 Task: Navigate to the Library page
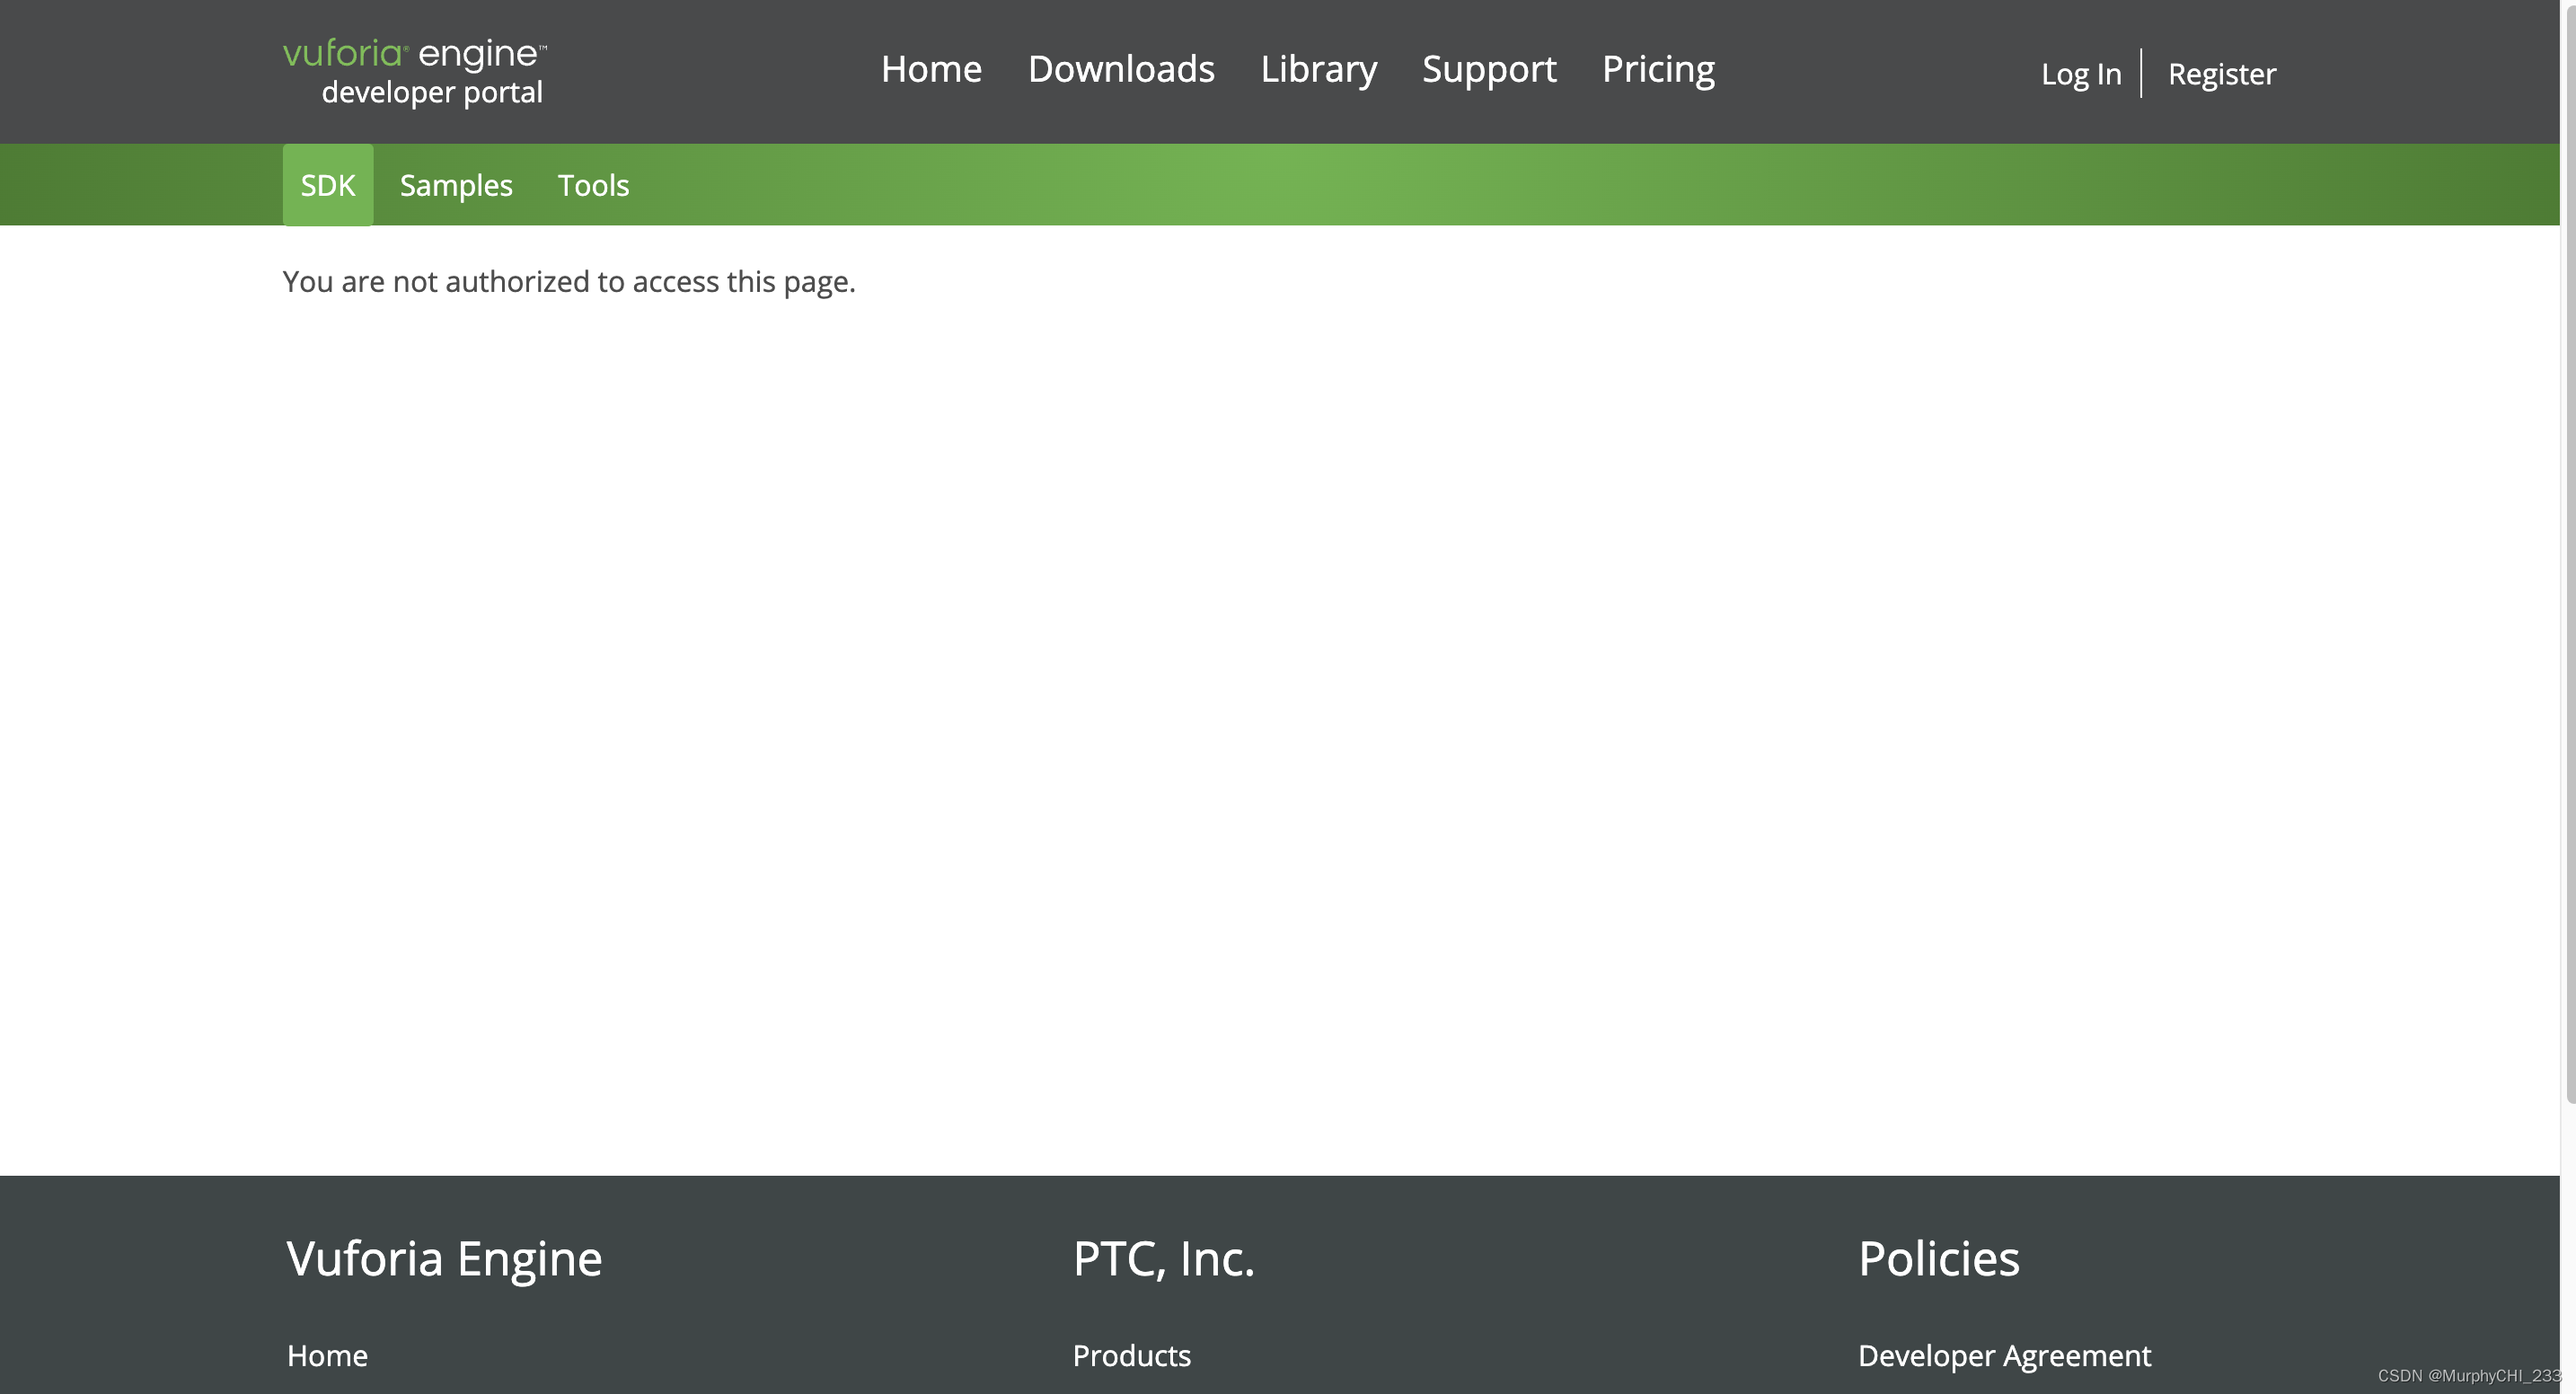tap(1318, 69)
